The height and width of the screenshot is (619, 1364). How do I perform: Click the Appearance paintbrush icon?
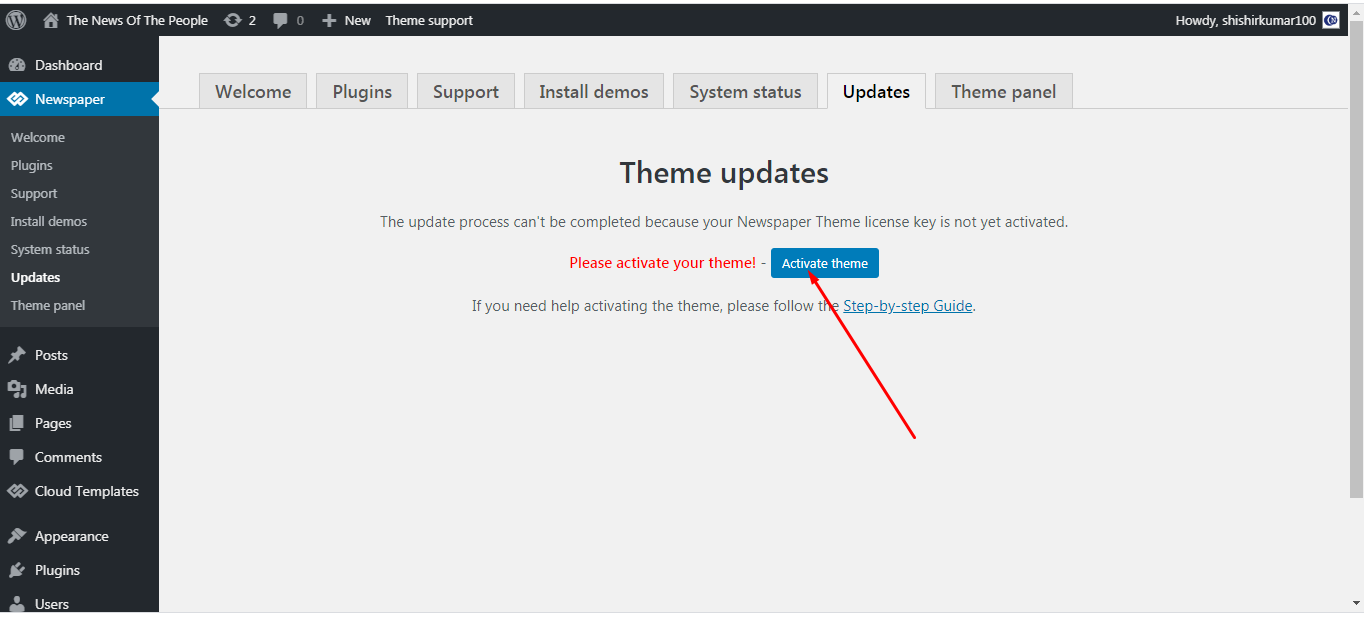point(17,536)
